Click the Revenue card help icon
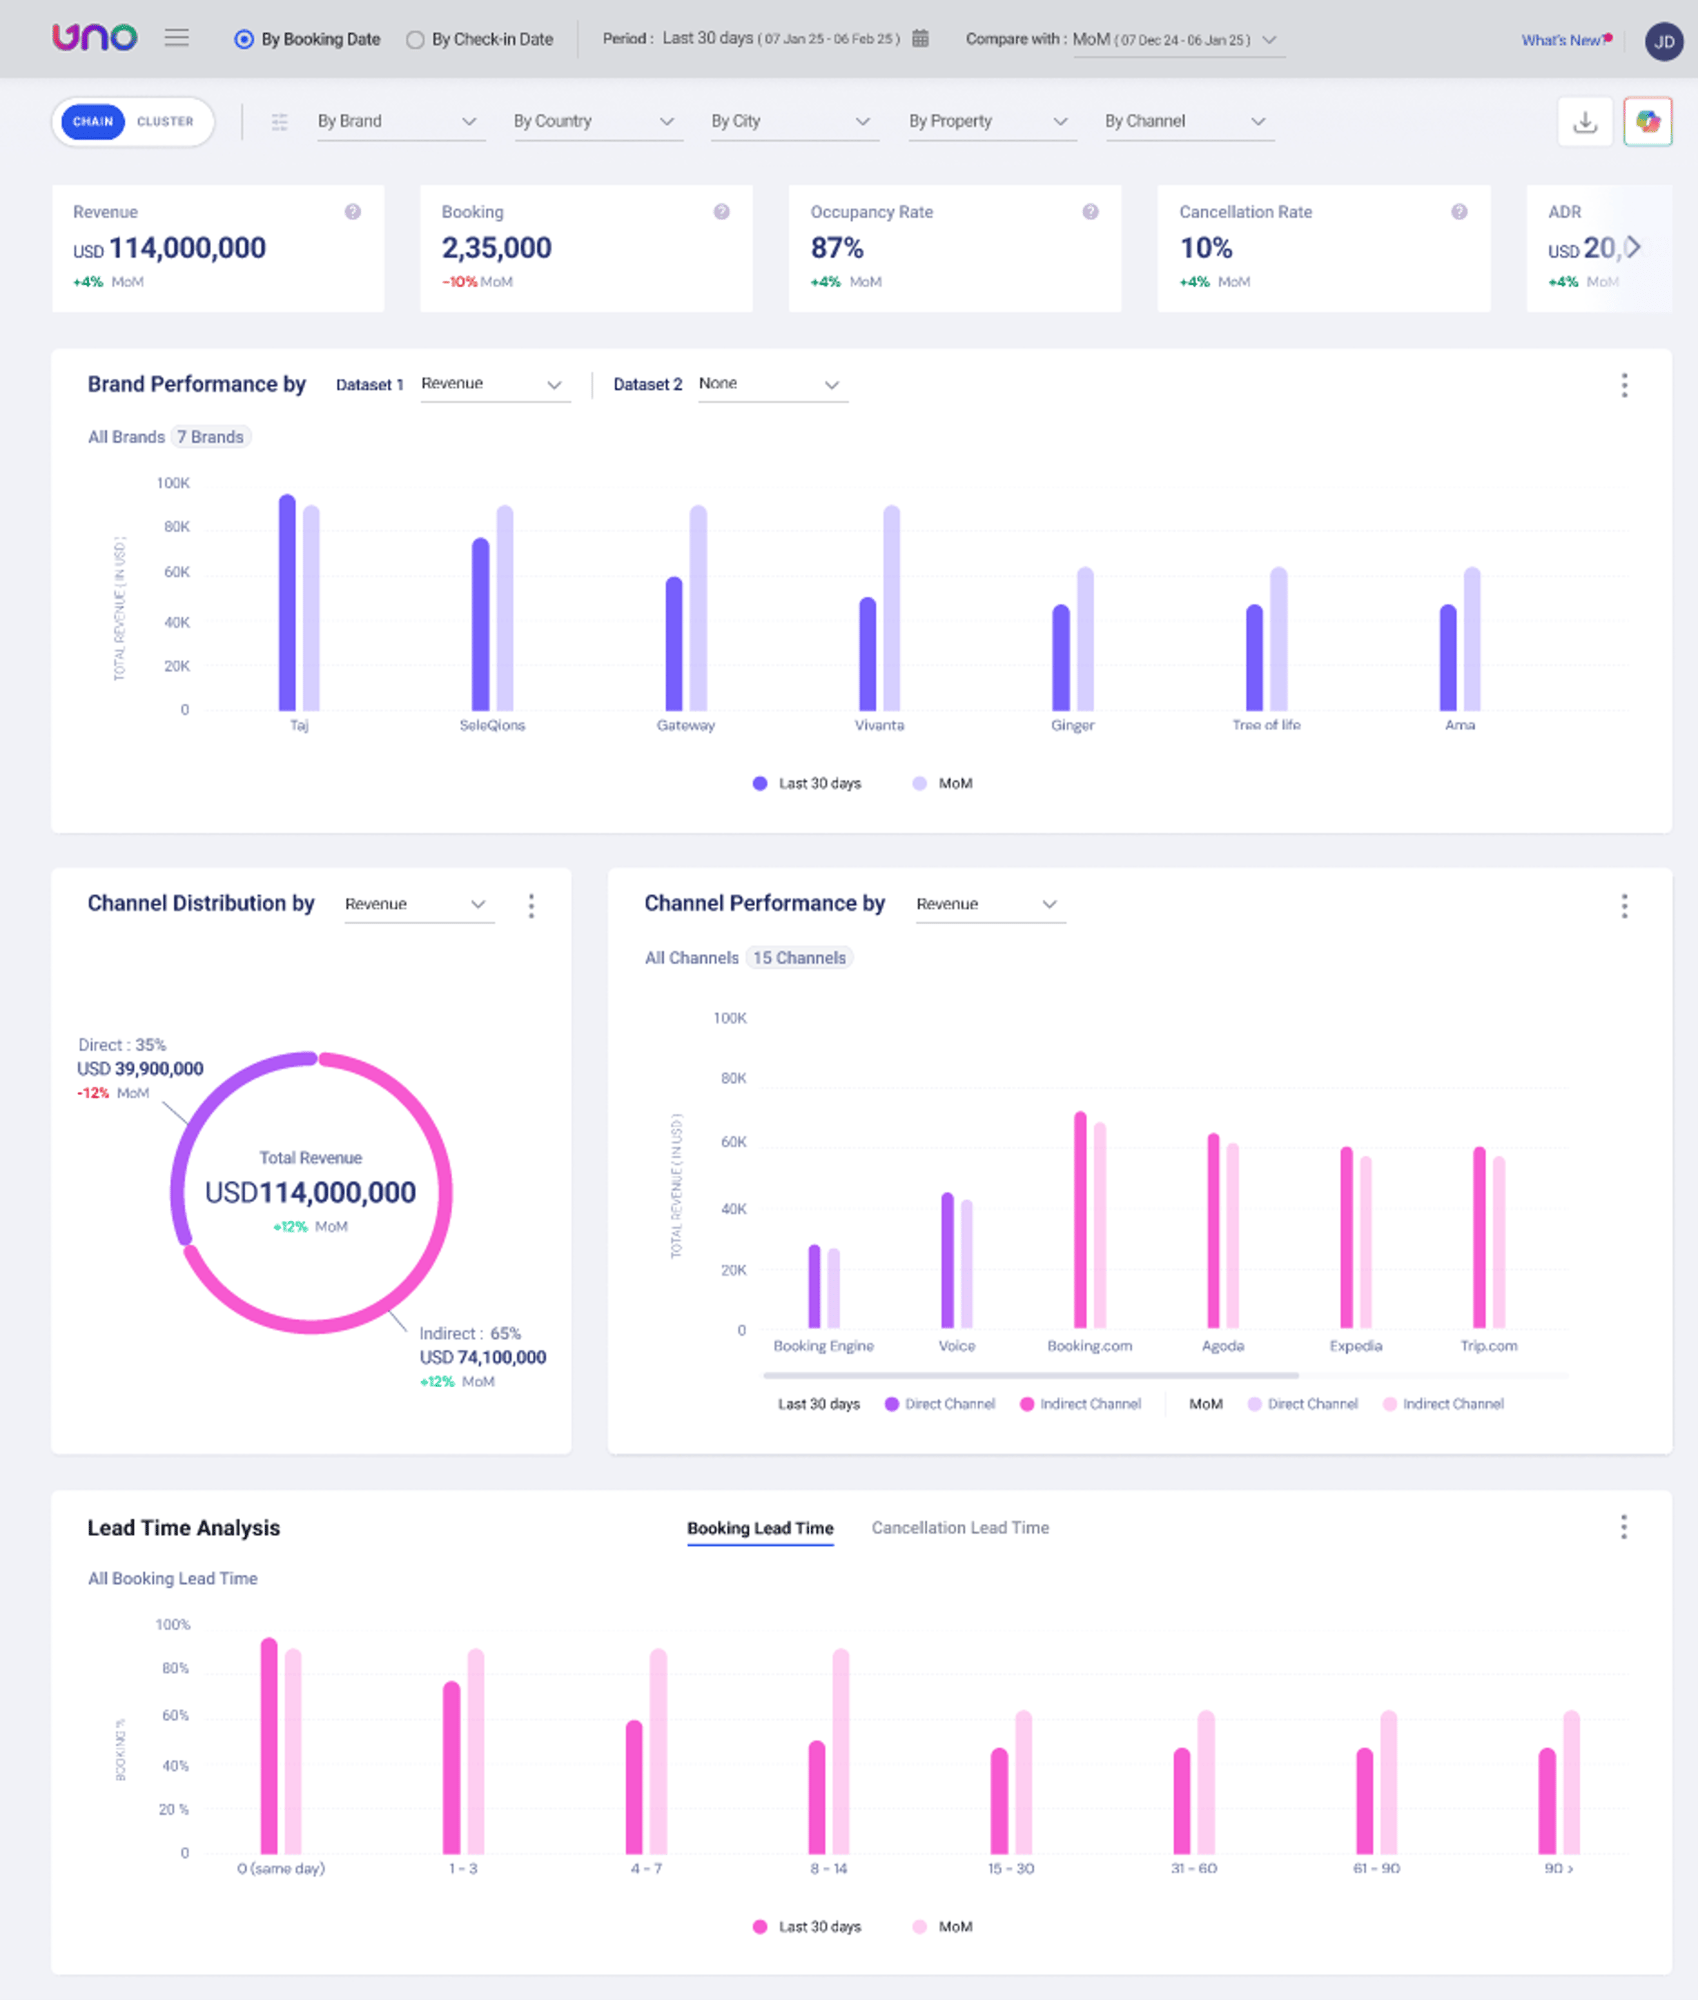Viewport: 1698px width, 2000px height. point(353,212)
